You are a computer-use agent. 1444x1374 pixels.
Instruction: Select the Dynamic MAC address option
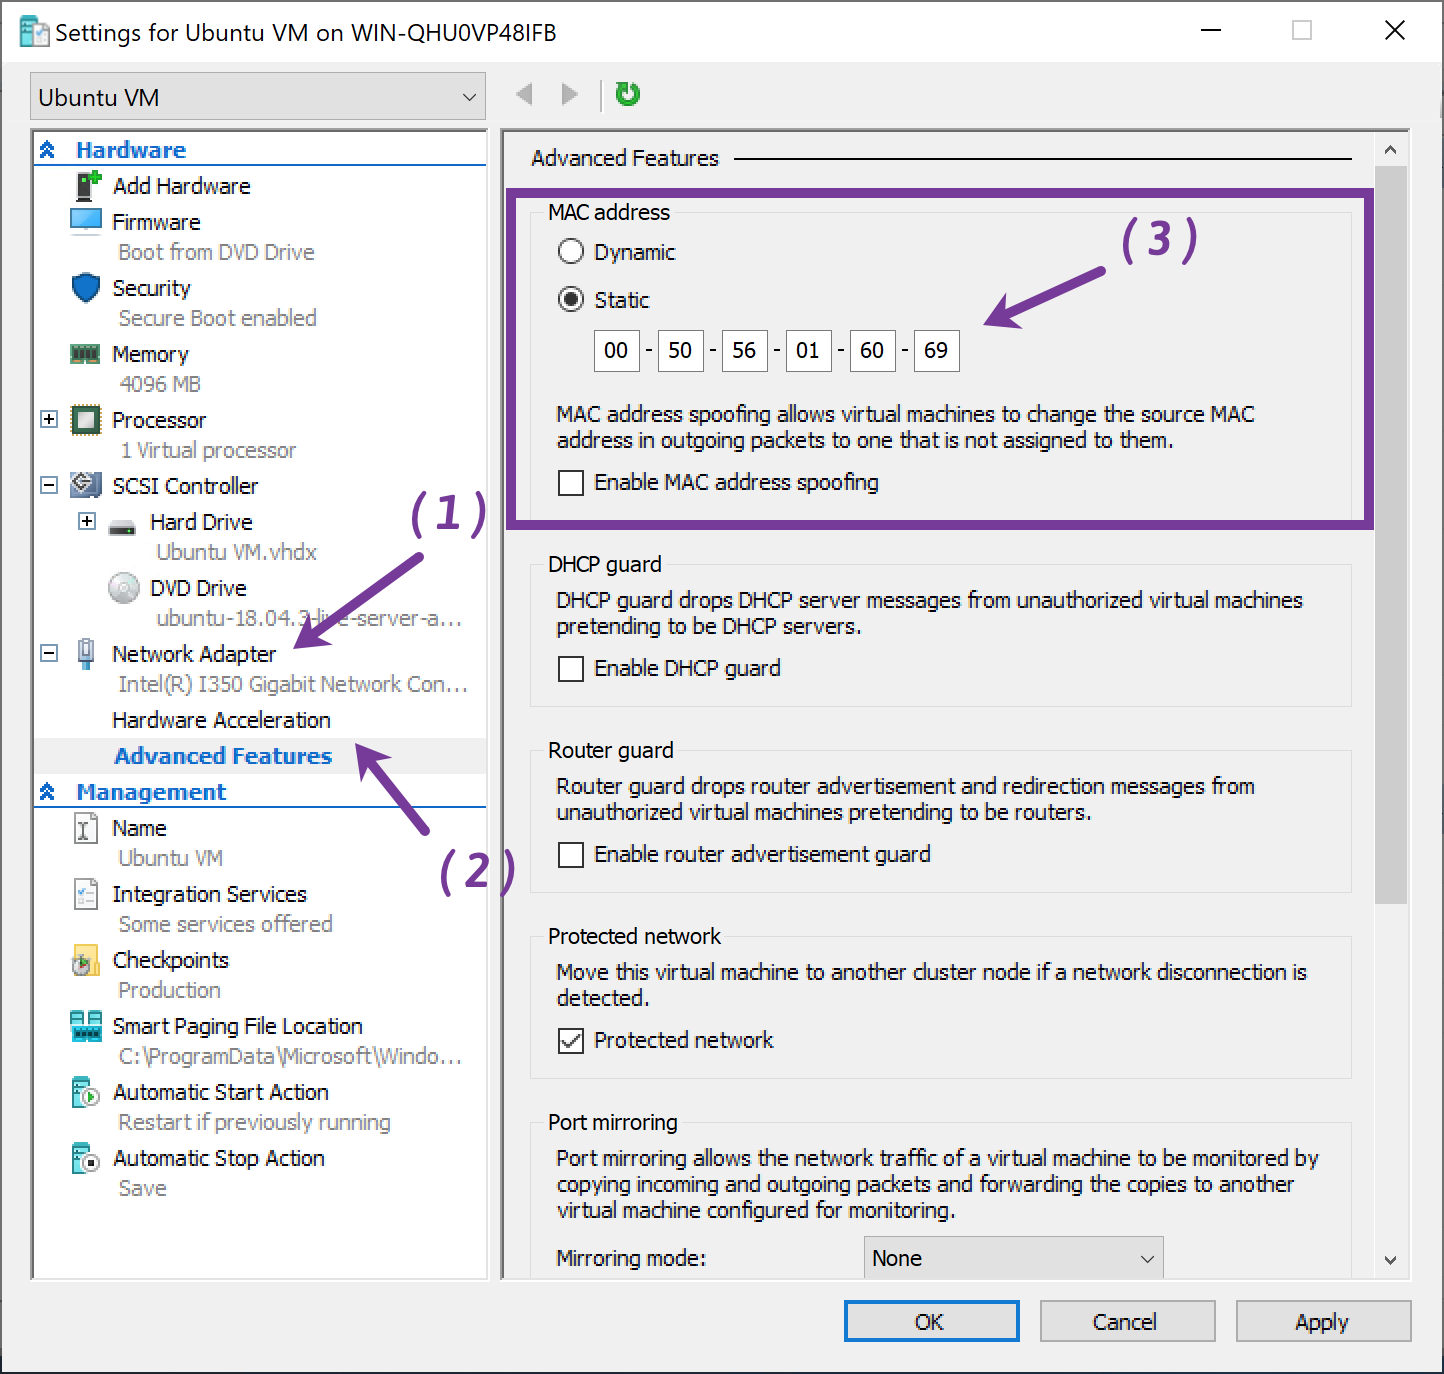(x=571, y=252)
